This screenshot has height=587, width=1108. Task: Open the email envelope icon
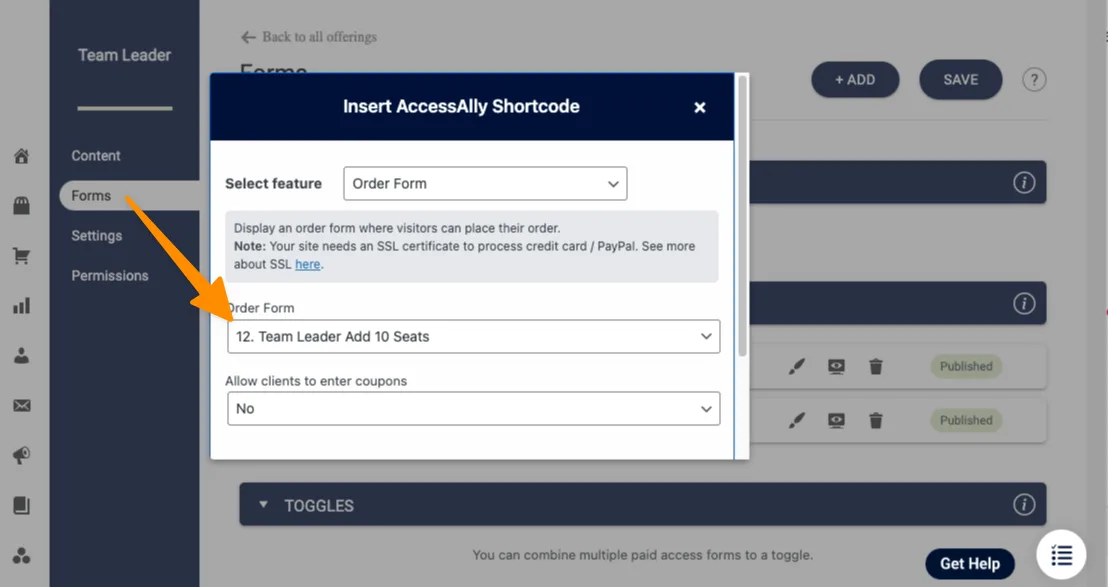22,405
